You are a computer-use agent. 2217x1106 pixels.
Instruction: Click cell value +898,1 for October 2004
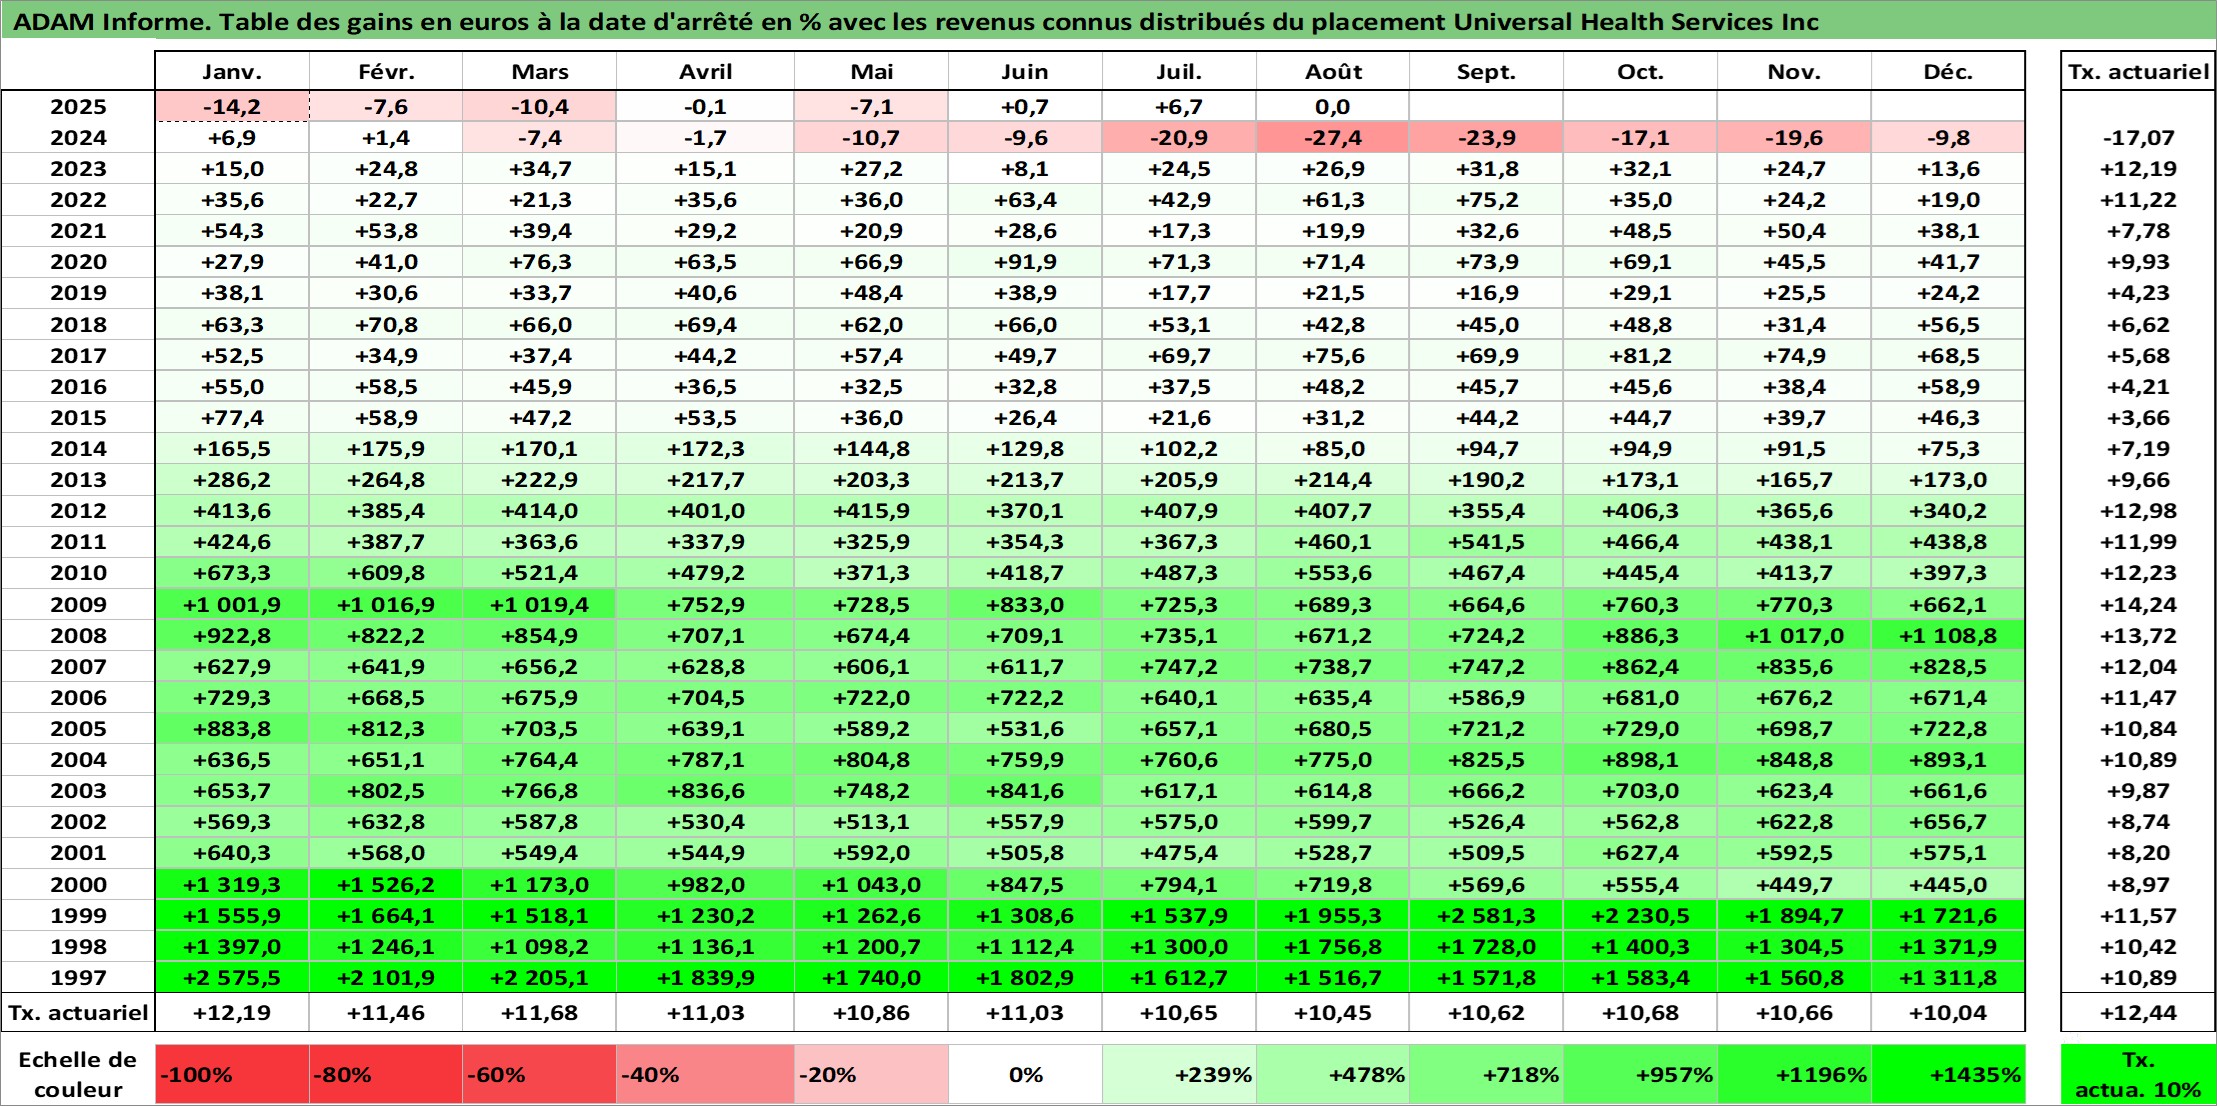click(1640, 760)
